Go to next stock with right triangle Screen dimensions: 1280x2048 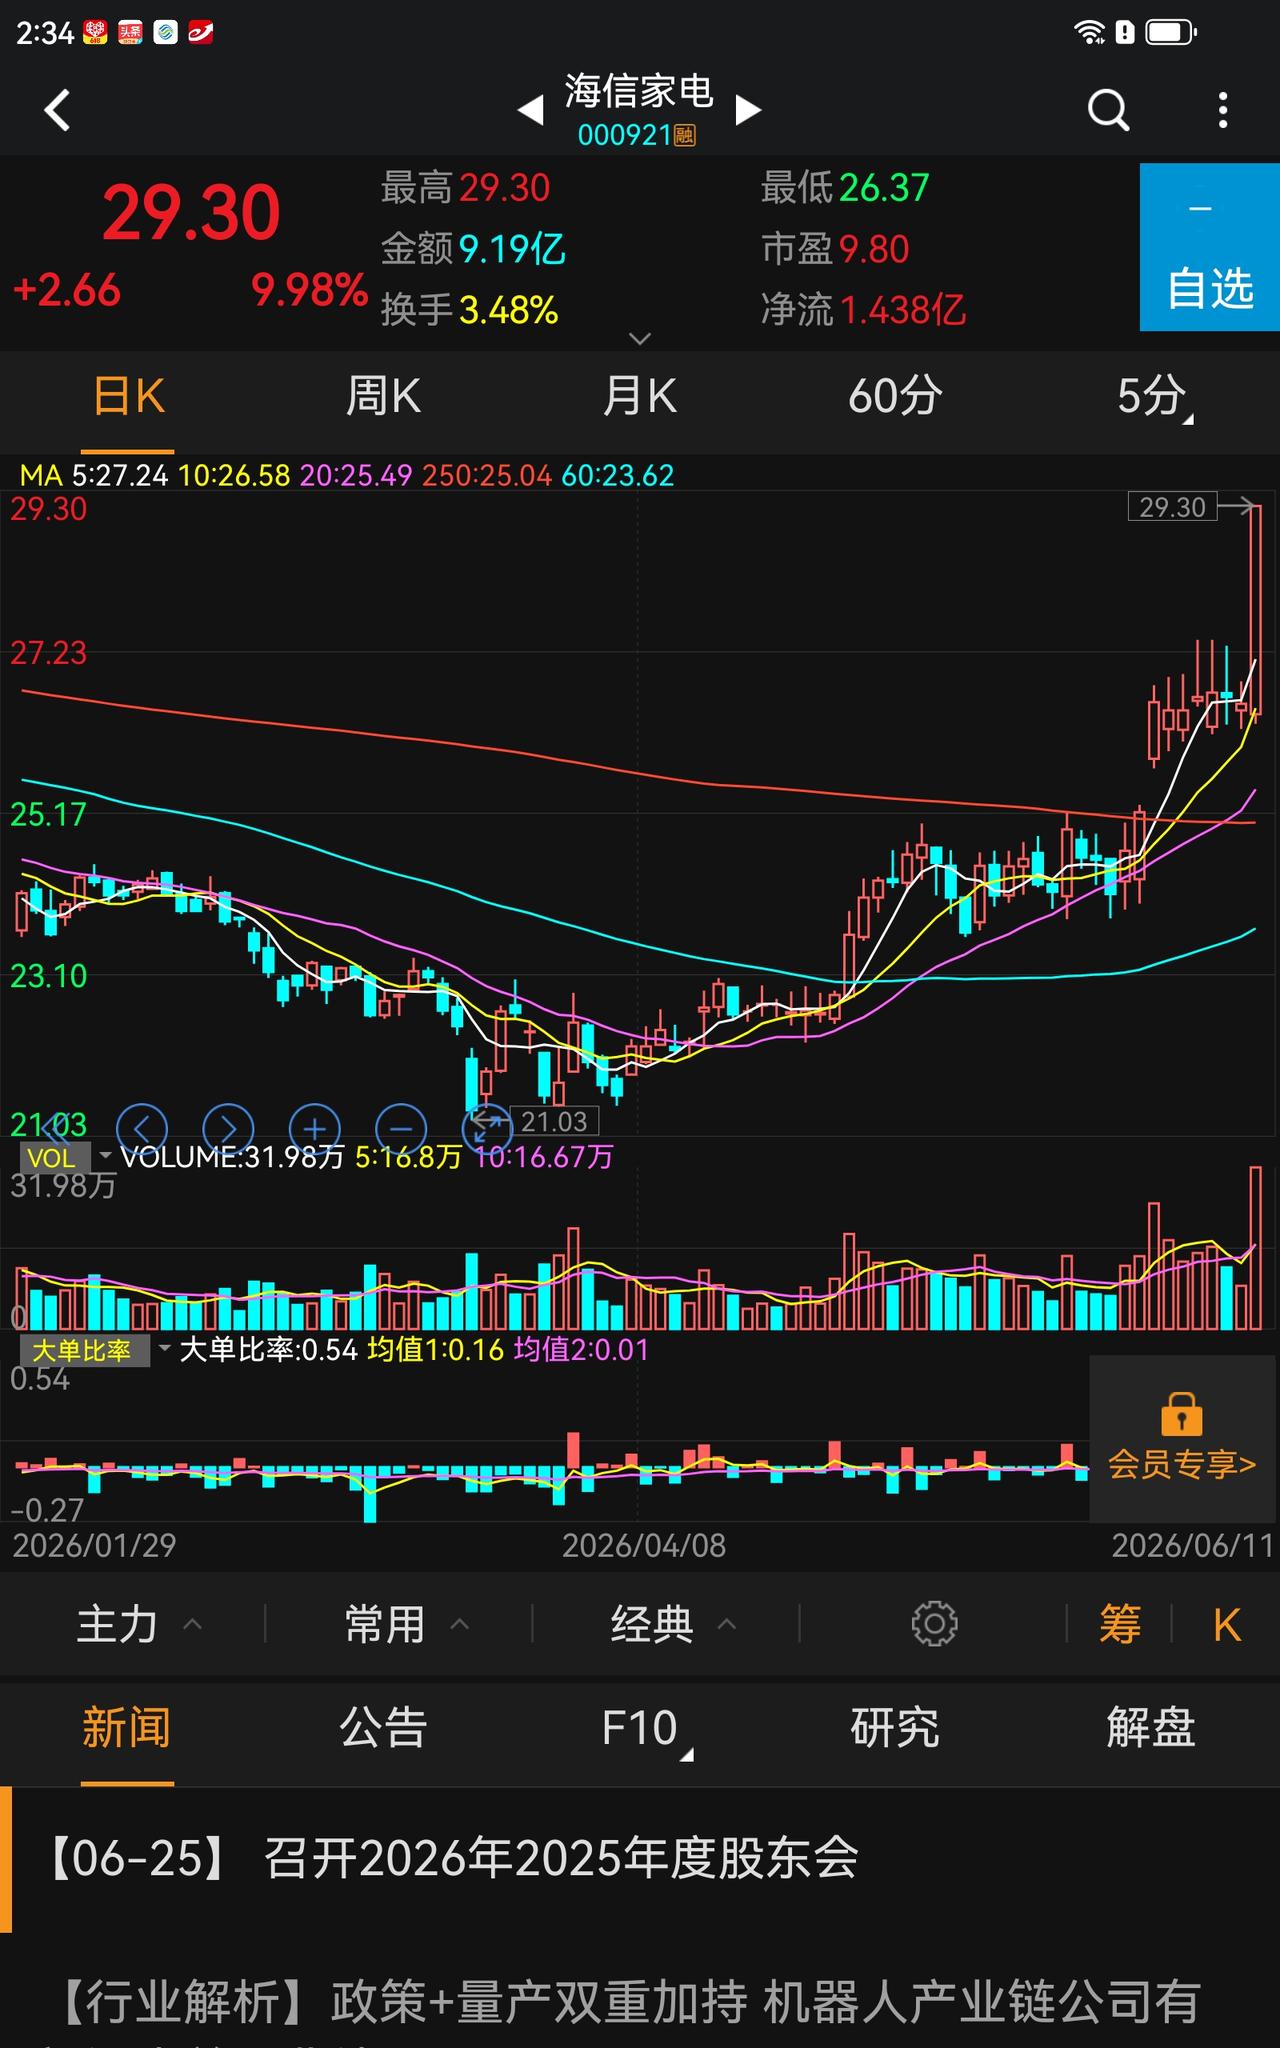point(748,109)
